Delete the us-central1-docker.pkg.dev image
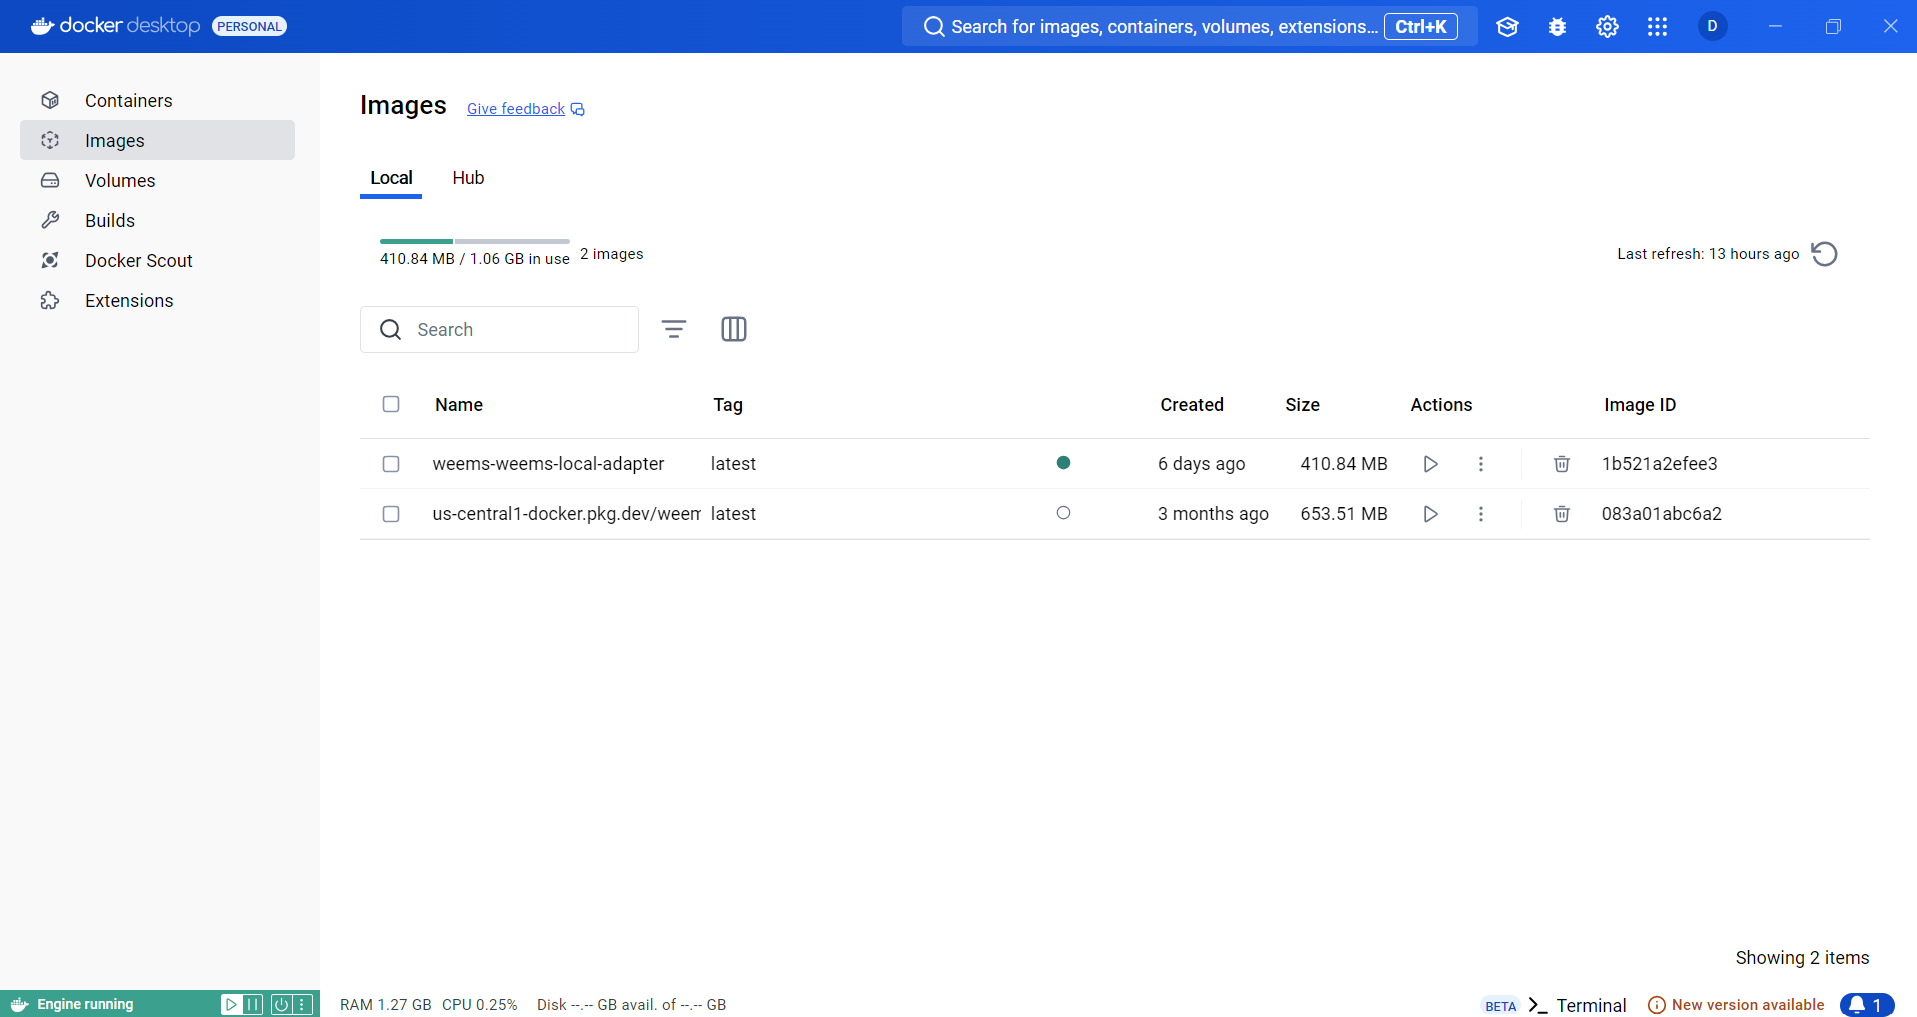 click(x=1562, y=514)
